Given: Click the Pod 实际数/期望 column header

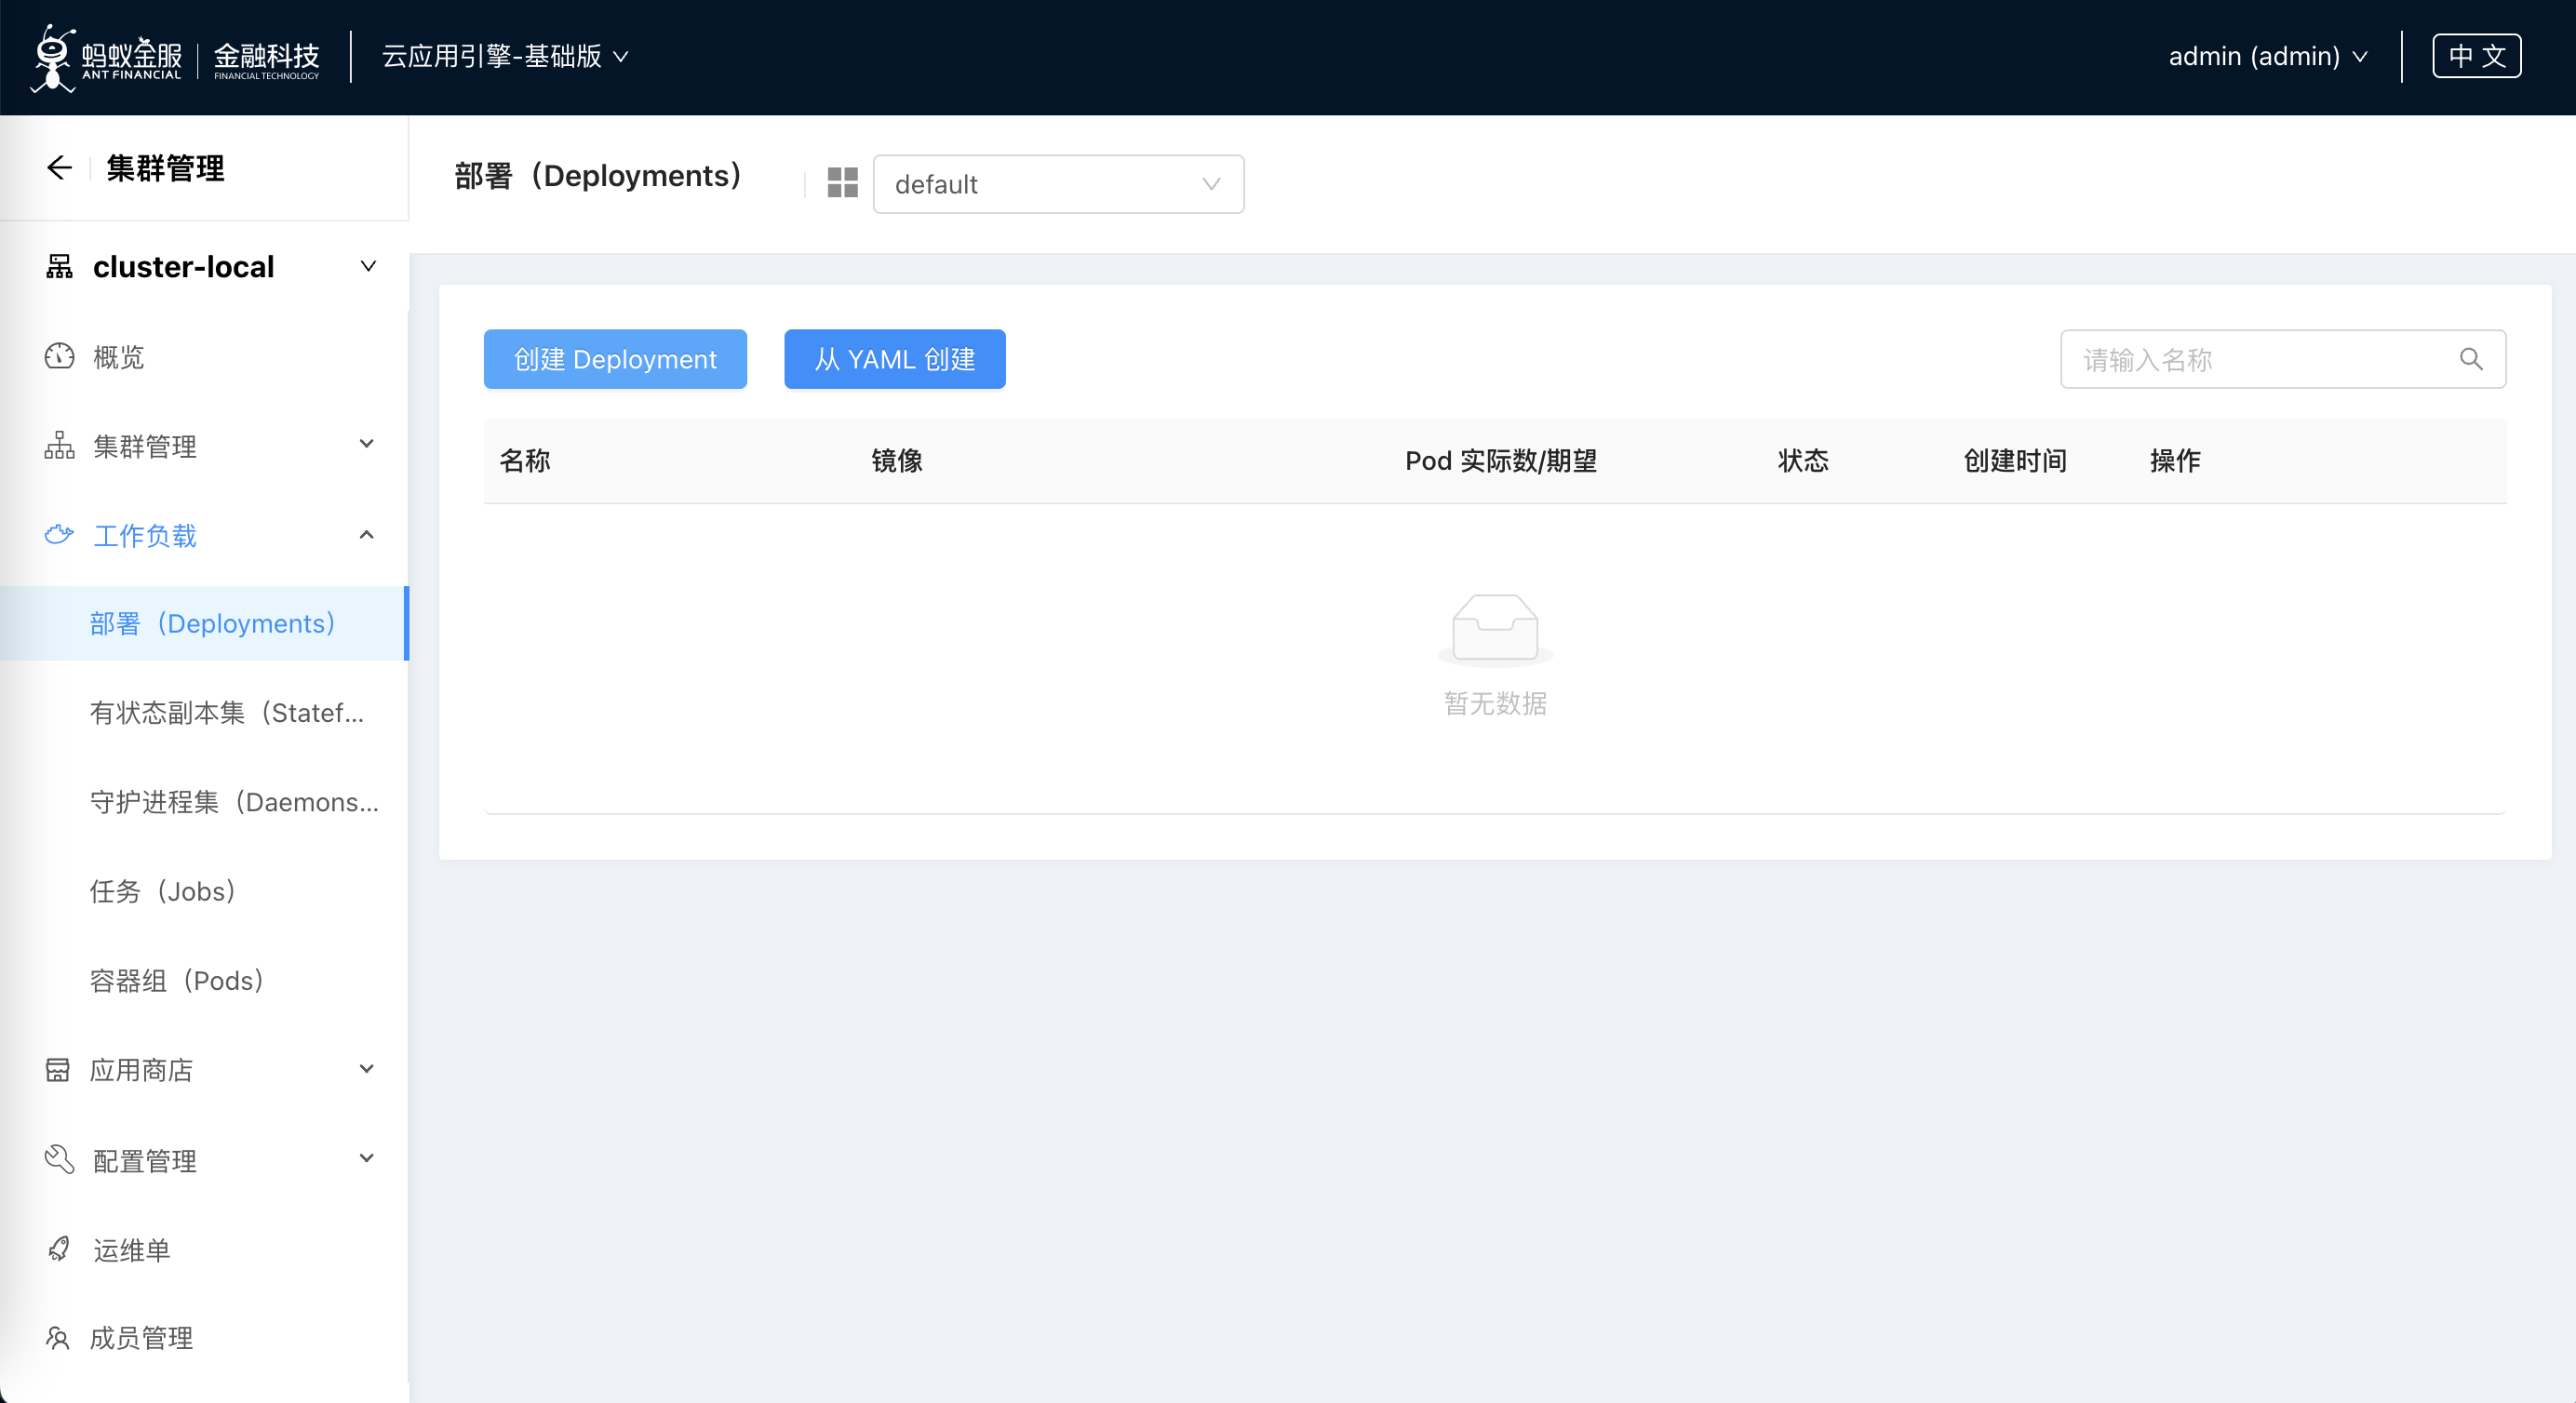Looking at the screenshot, I should pyautogui.click(x=1501, y=460).
